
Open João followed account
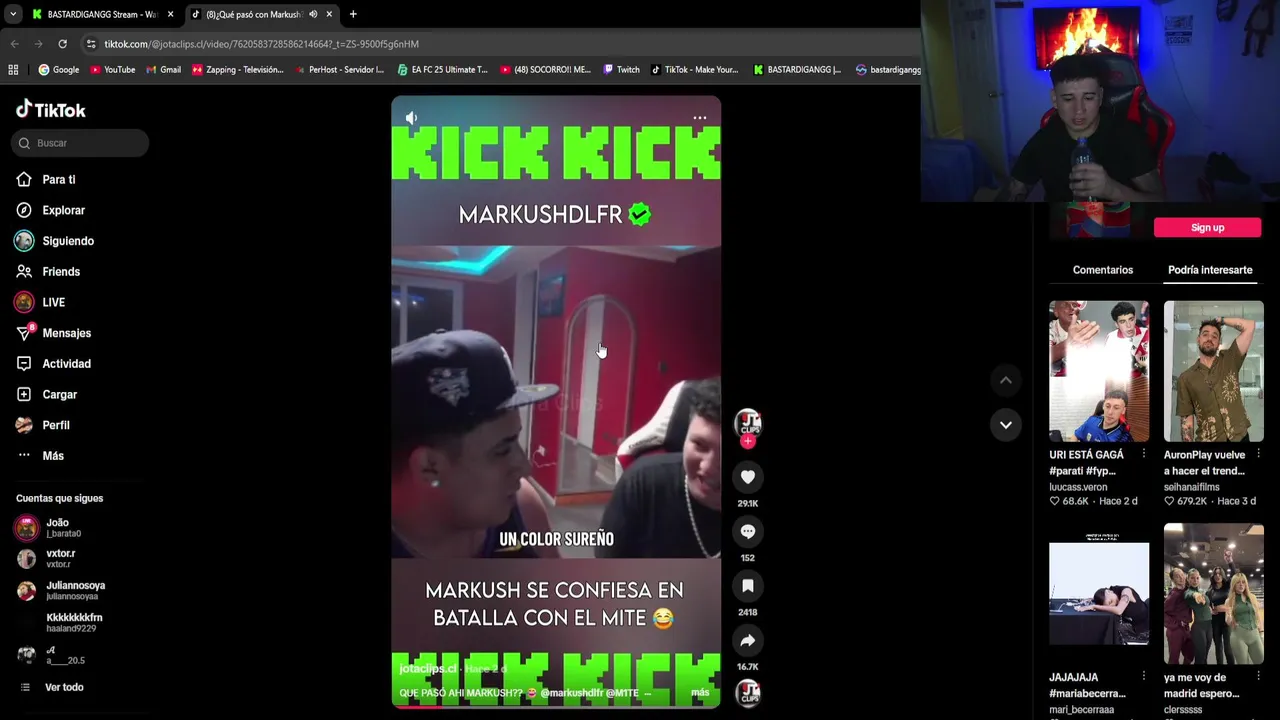tap(49, 527)
